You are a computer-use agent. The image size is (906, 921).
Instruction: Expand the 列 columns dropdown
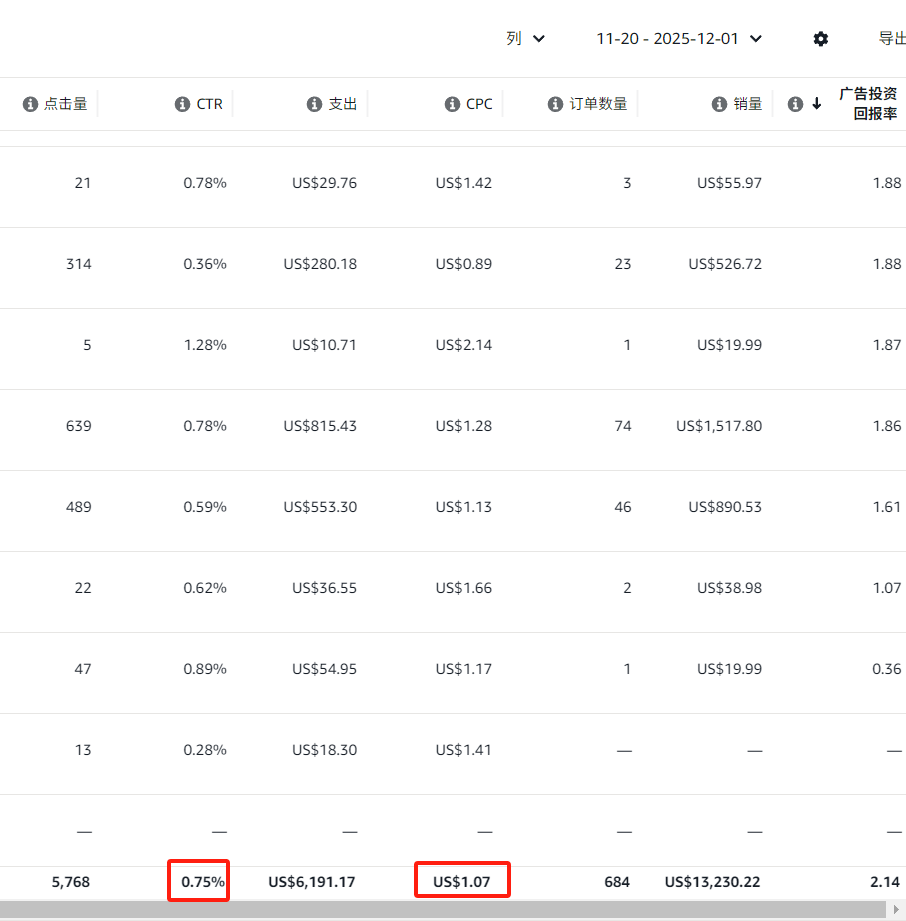[525, 39]
